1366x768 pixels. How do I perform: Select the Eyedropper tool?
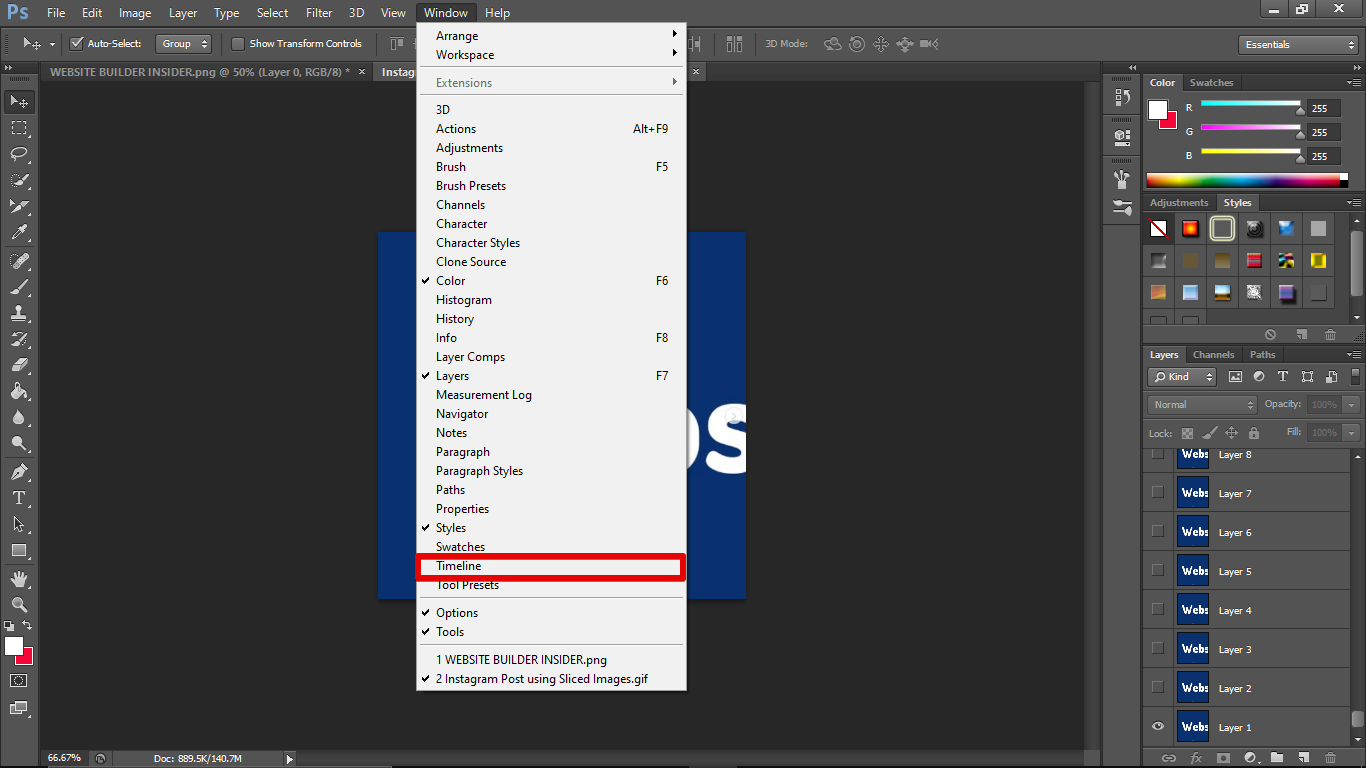(19, 232)
